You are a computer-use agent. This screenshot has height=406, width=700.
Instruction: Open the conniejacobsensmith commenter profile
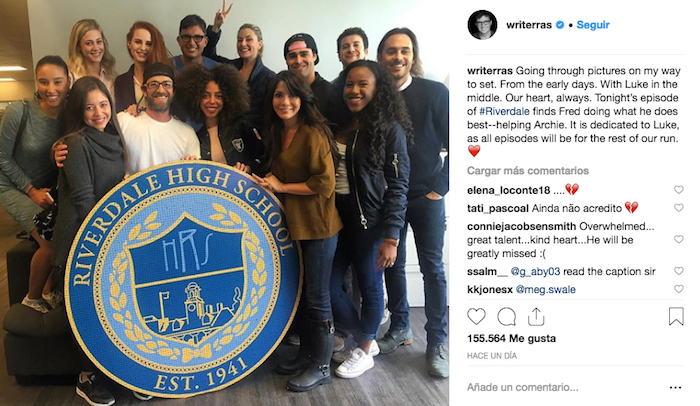(x=521, y=226)
